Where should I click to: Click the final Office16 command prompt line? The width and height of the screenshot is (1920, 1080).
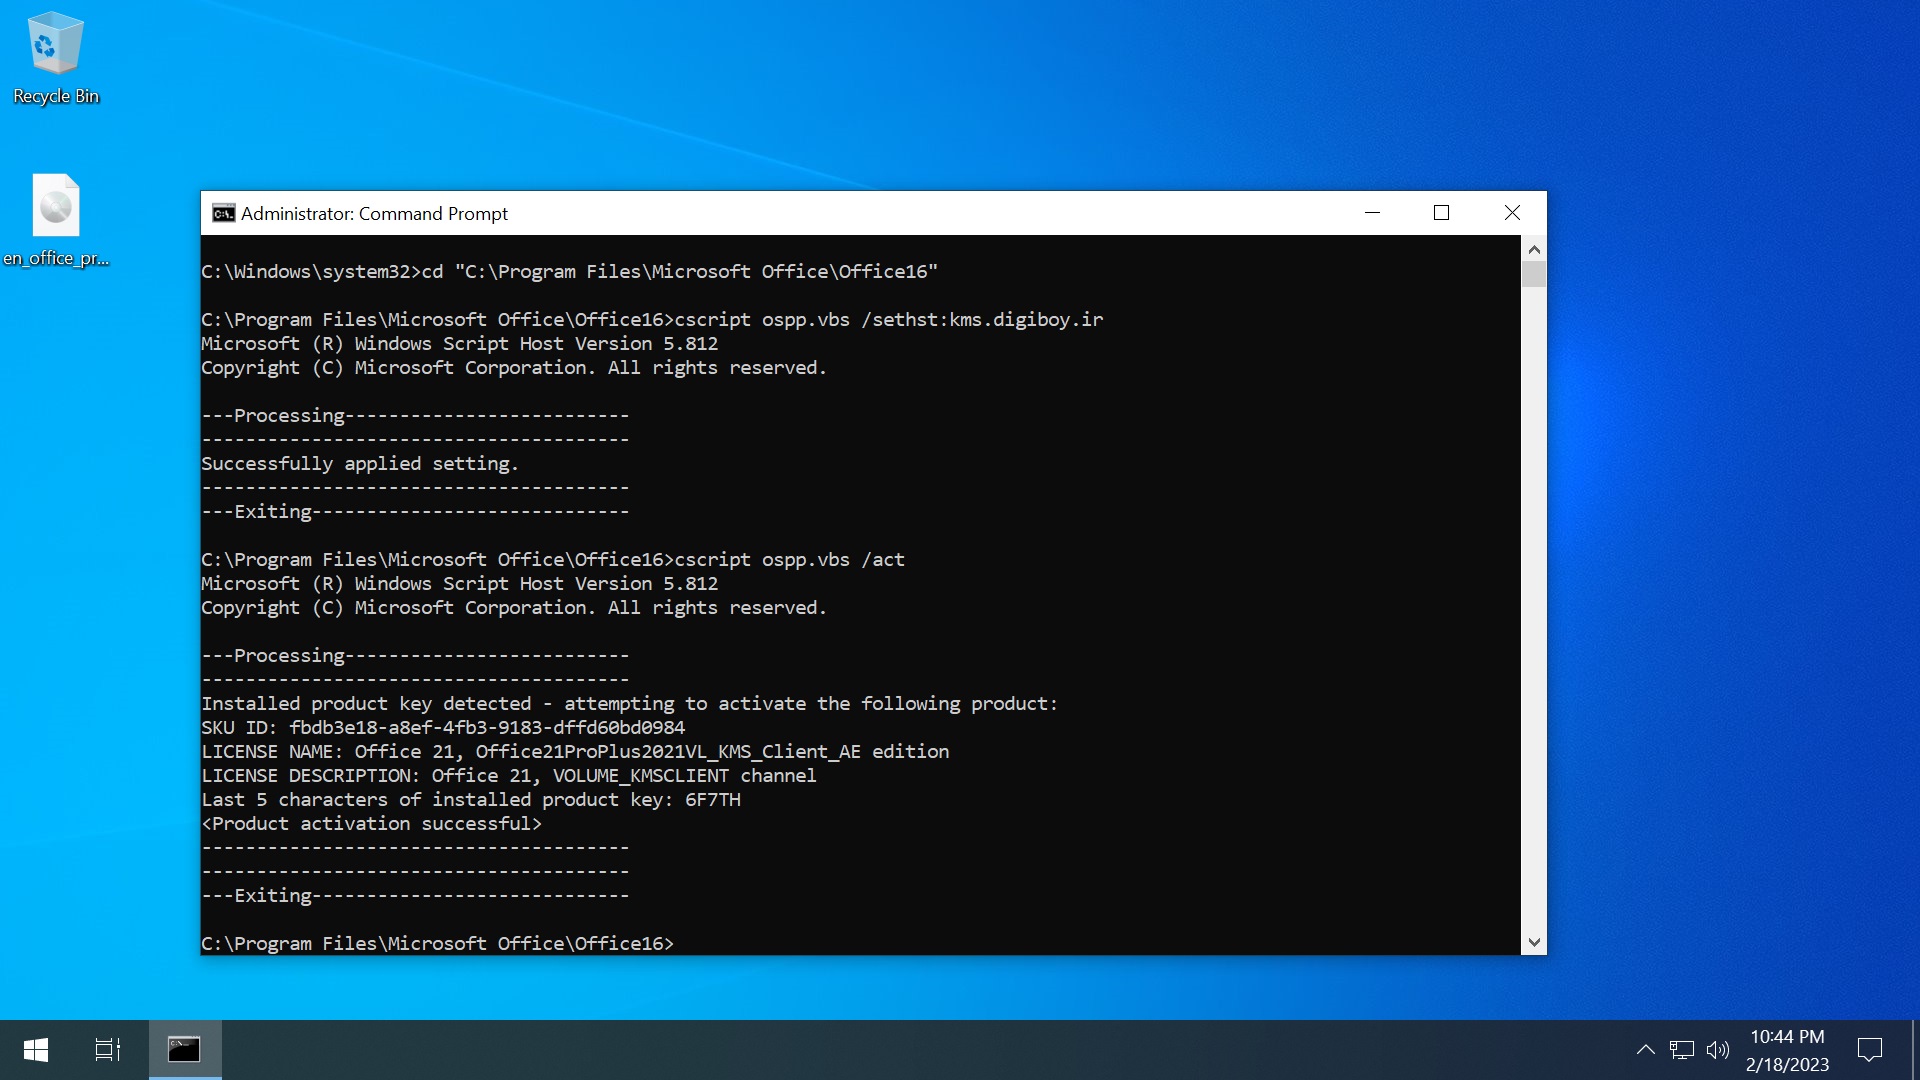point(438,944)
